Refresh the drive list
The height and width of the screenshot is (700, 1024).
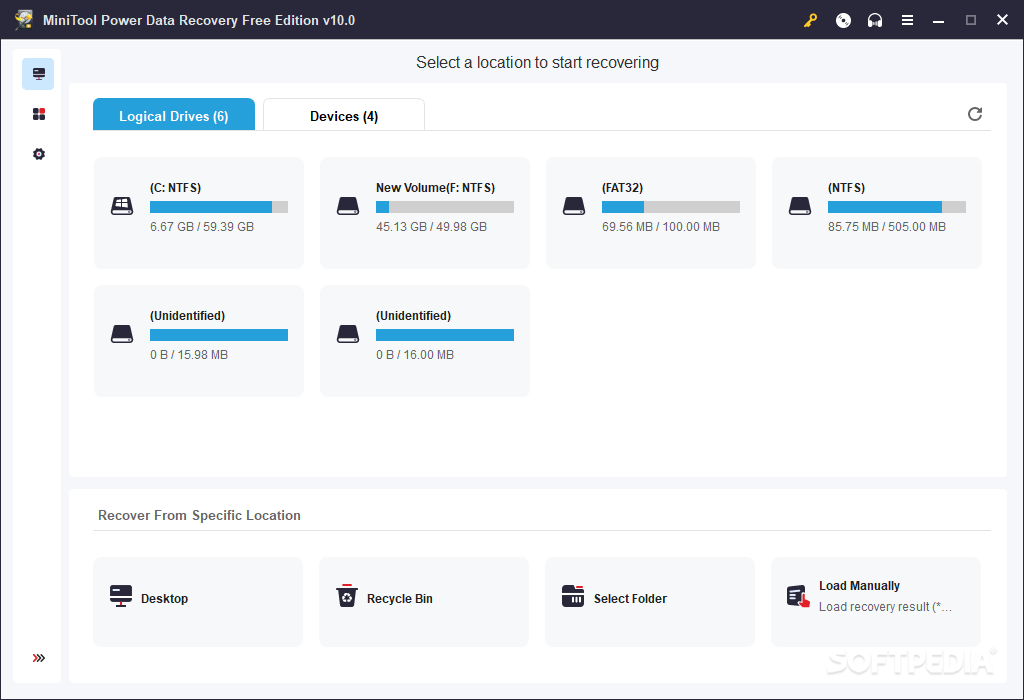[x=975, y=114]
